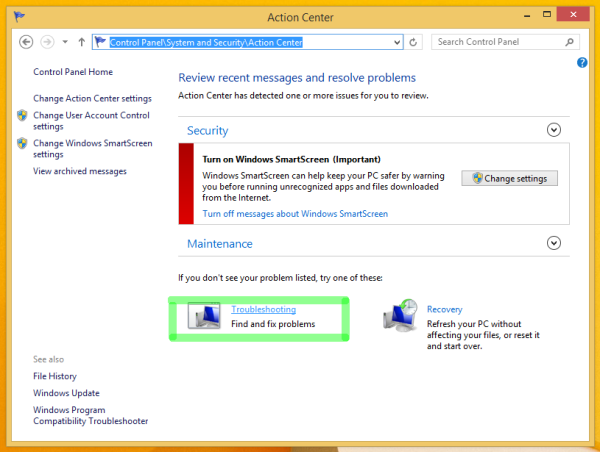
Task: Click the flag icon in address bar
Action: (x=100, y=41)
